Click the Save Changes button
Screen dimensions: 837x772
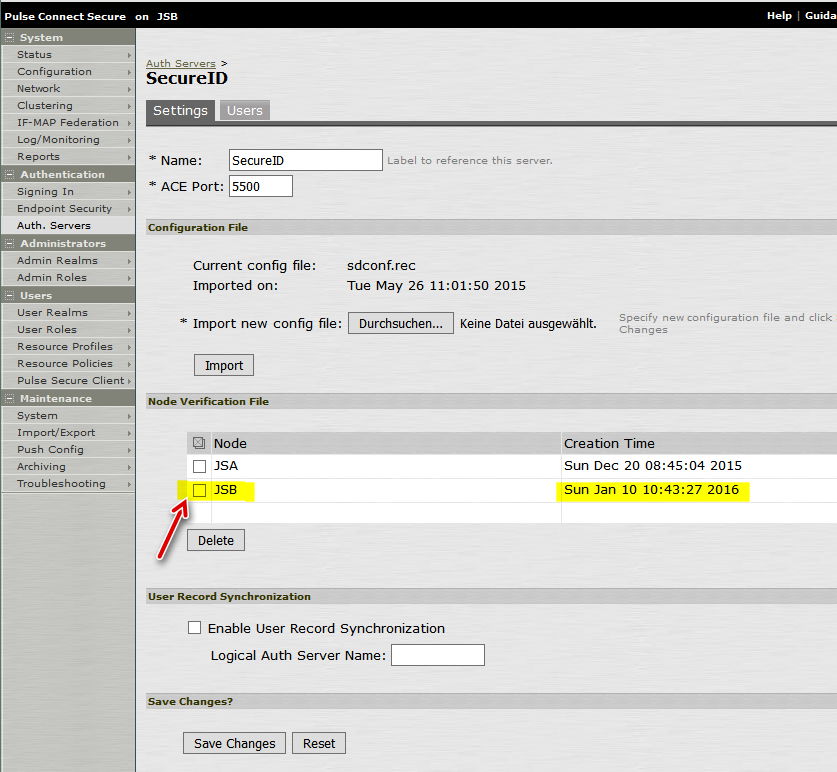tap(234, 743)
